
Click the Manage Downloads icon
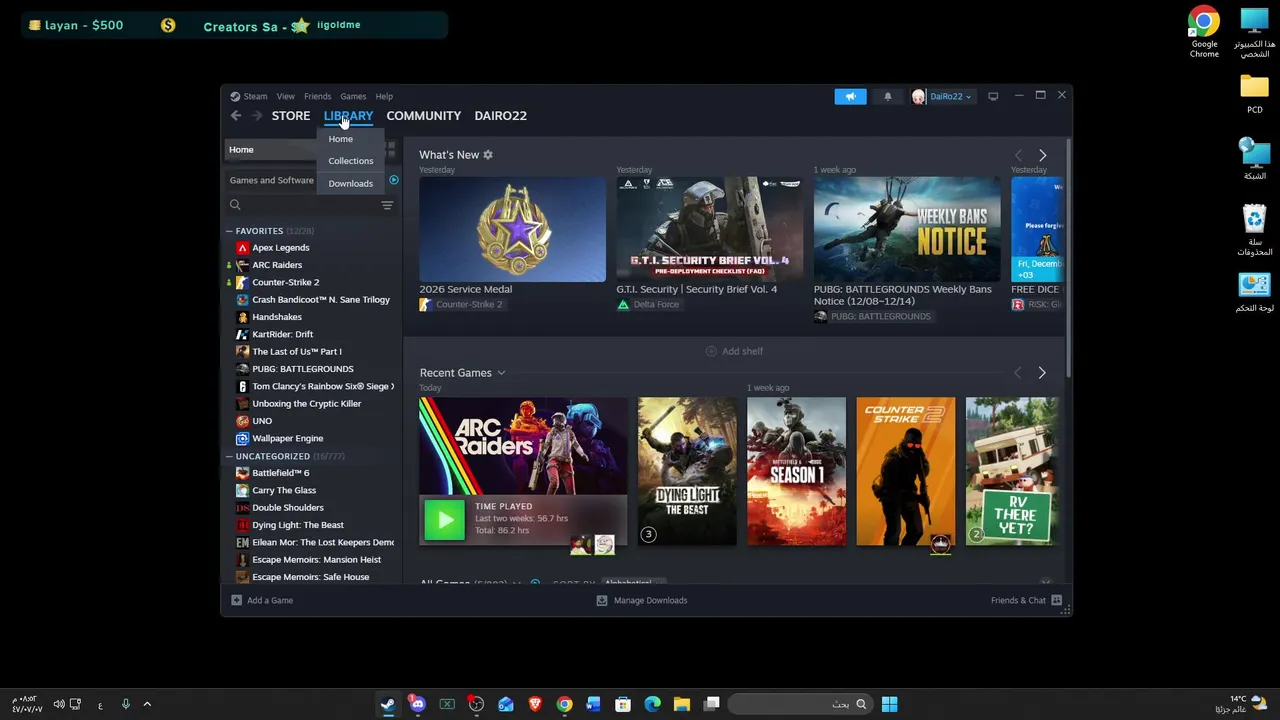coord(601,600)
